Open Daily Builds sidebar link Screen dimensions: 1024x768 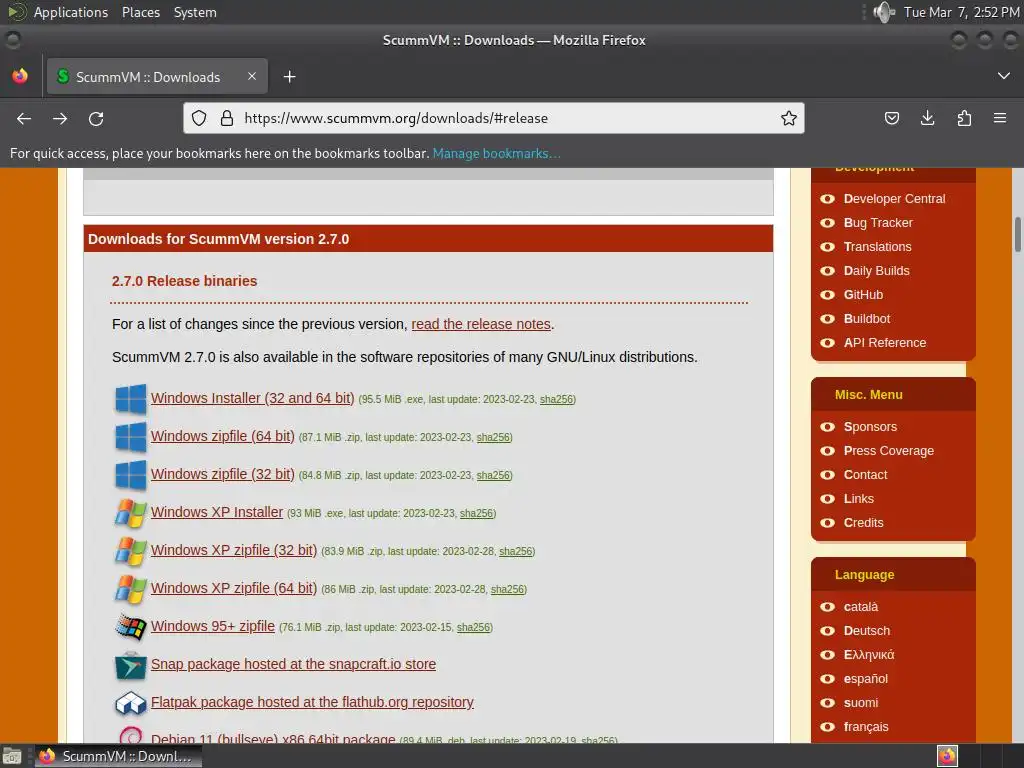tap(876, 270)
